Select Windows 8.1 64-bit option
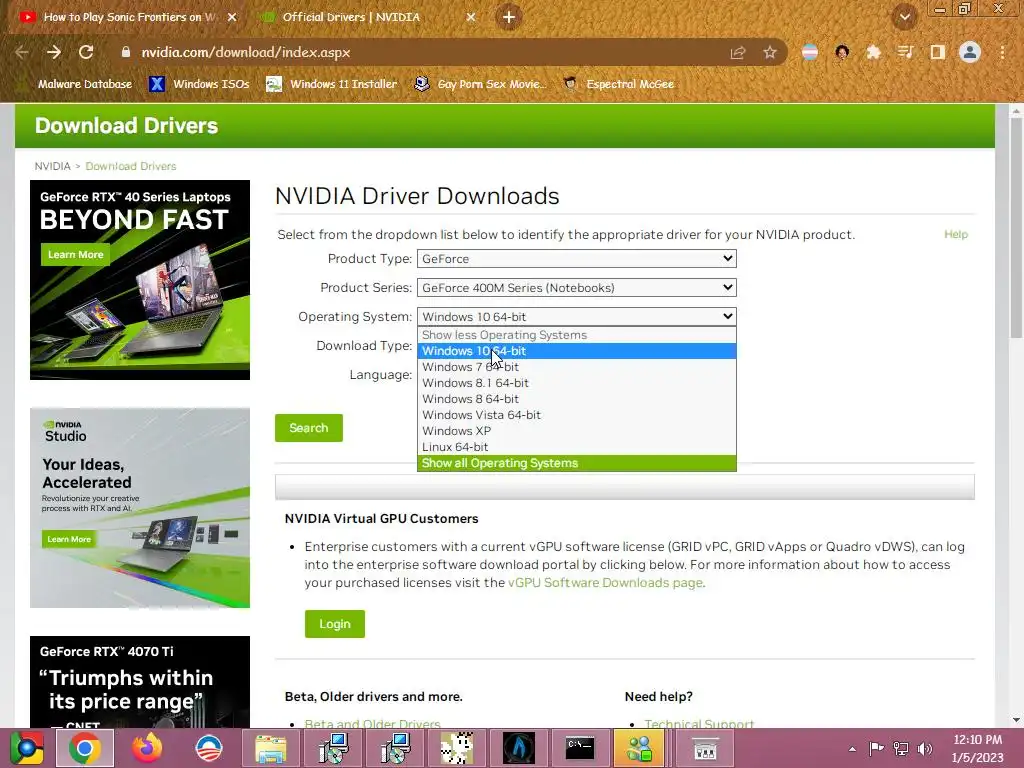This screenshot has width=1024, height=768. pyautogui.click(x=577, y=383)
